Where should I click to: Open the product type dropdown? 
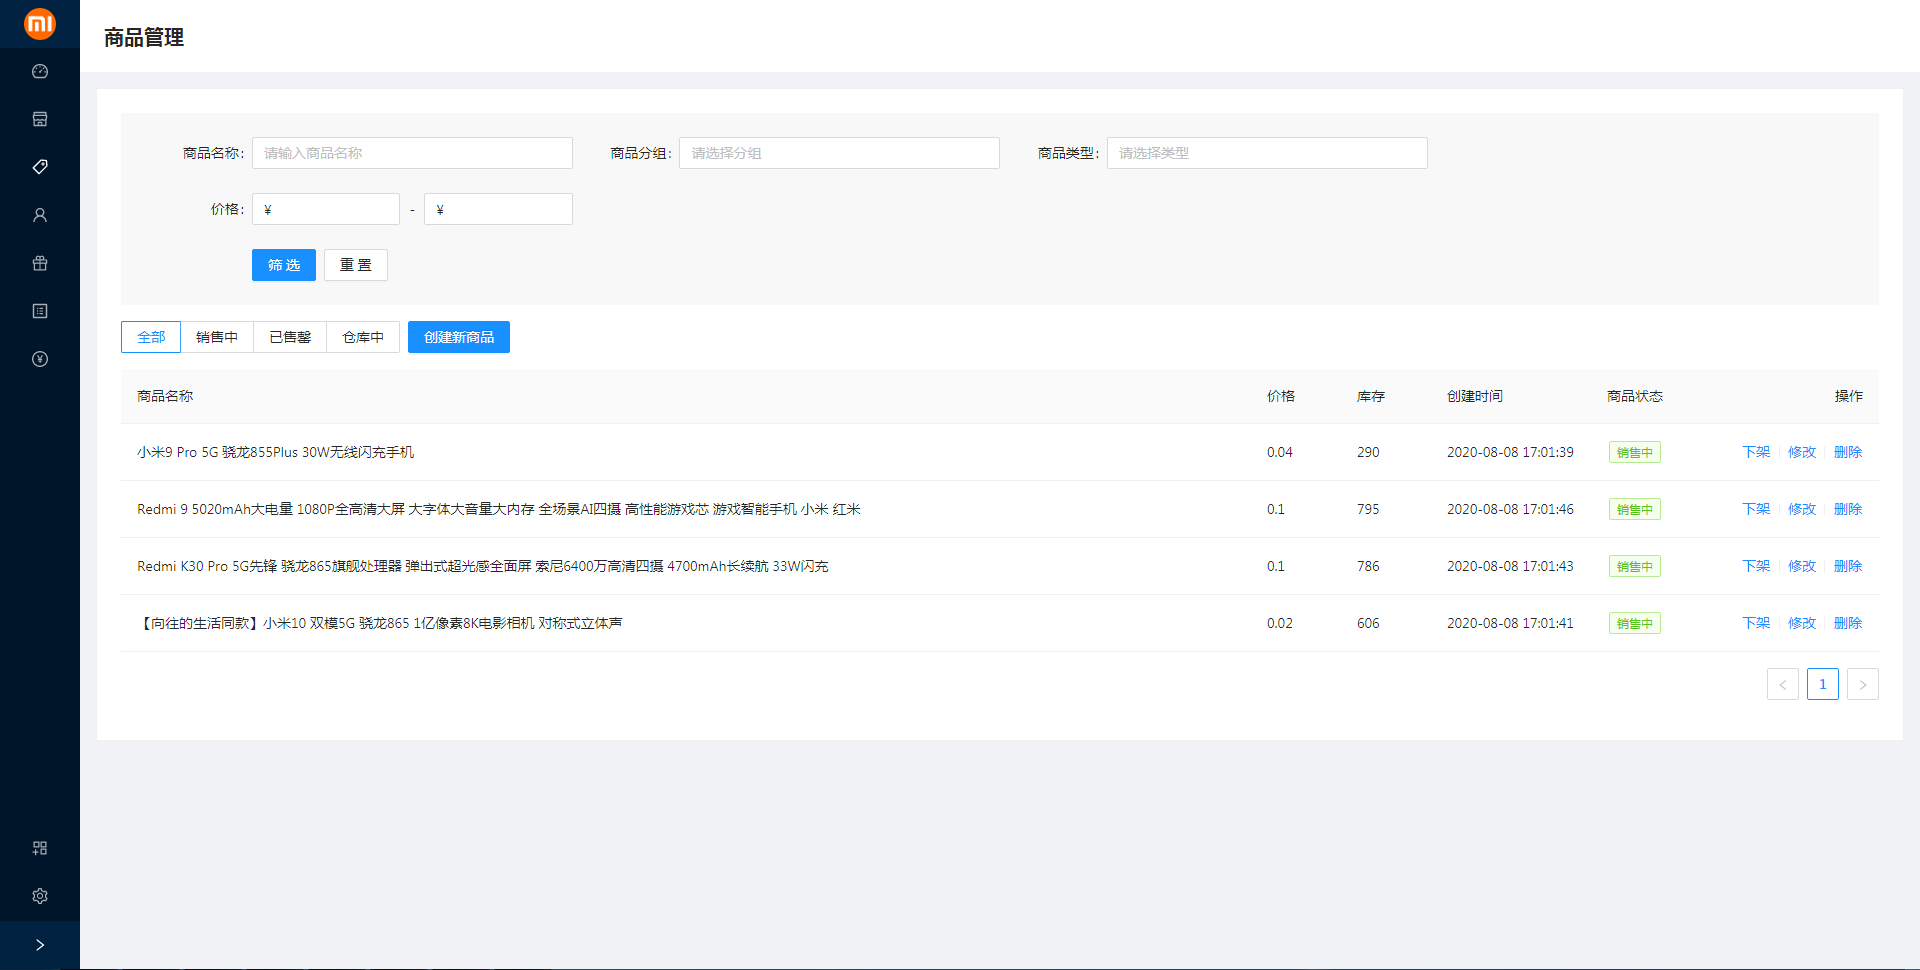1267,153
